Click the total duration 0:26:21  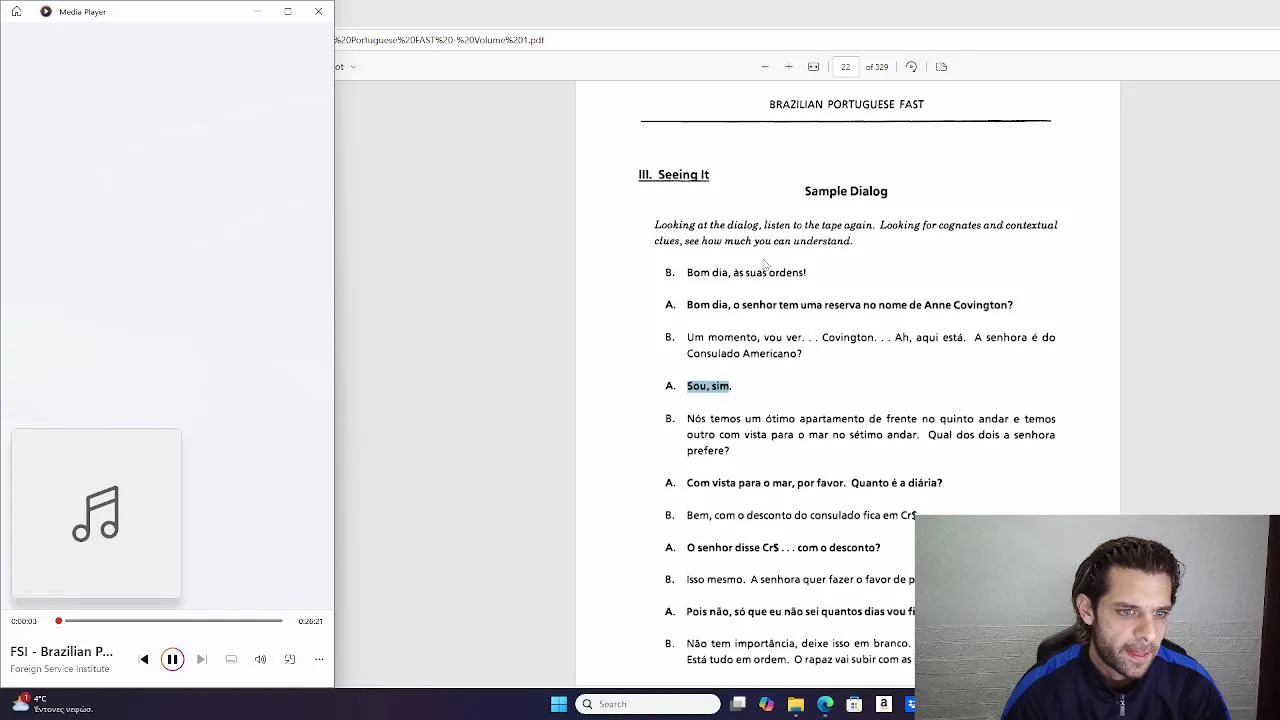coord(310,621)
